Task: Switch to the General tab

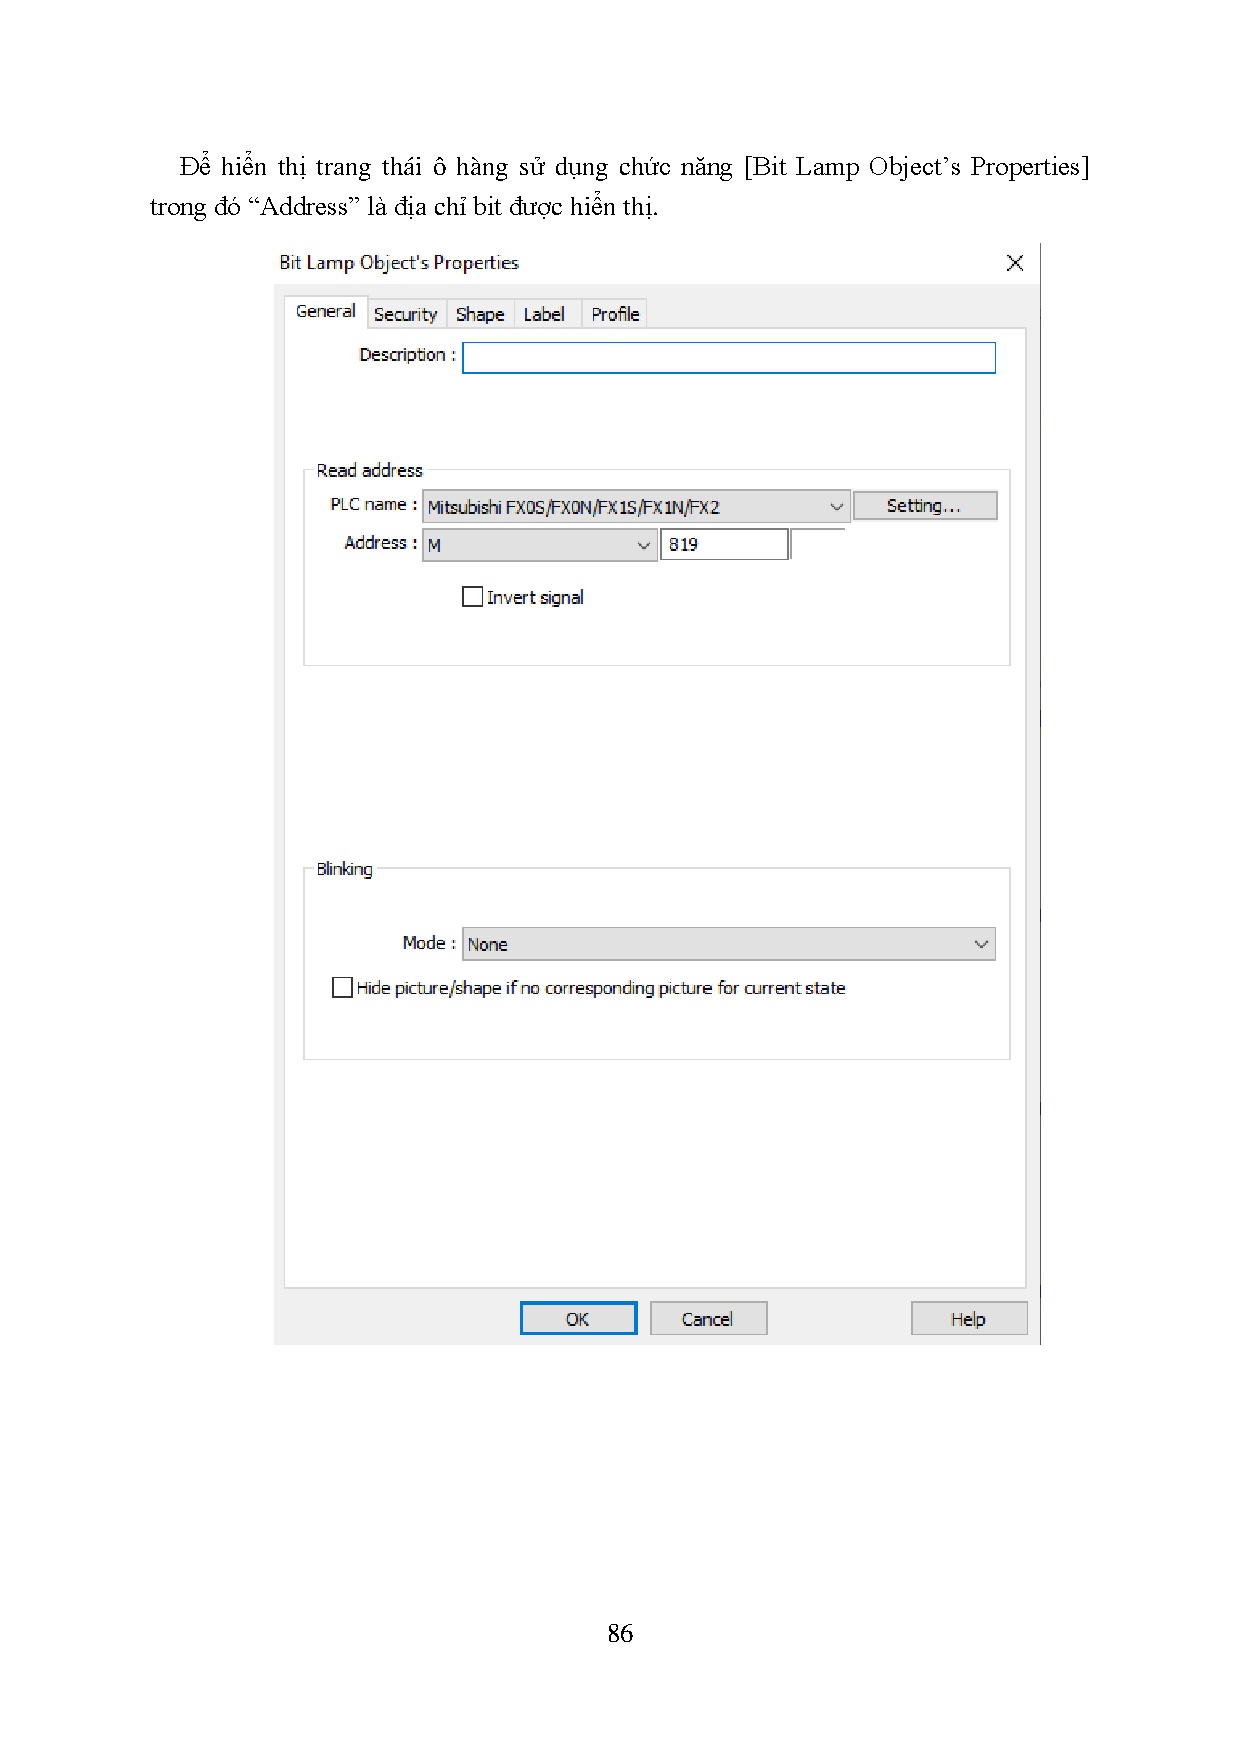Action: pos(325,312)
